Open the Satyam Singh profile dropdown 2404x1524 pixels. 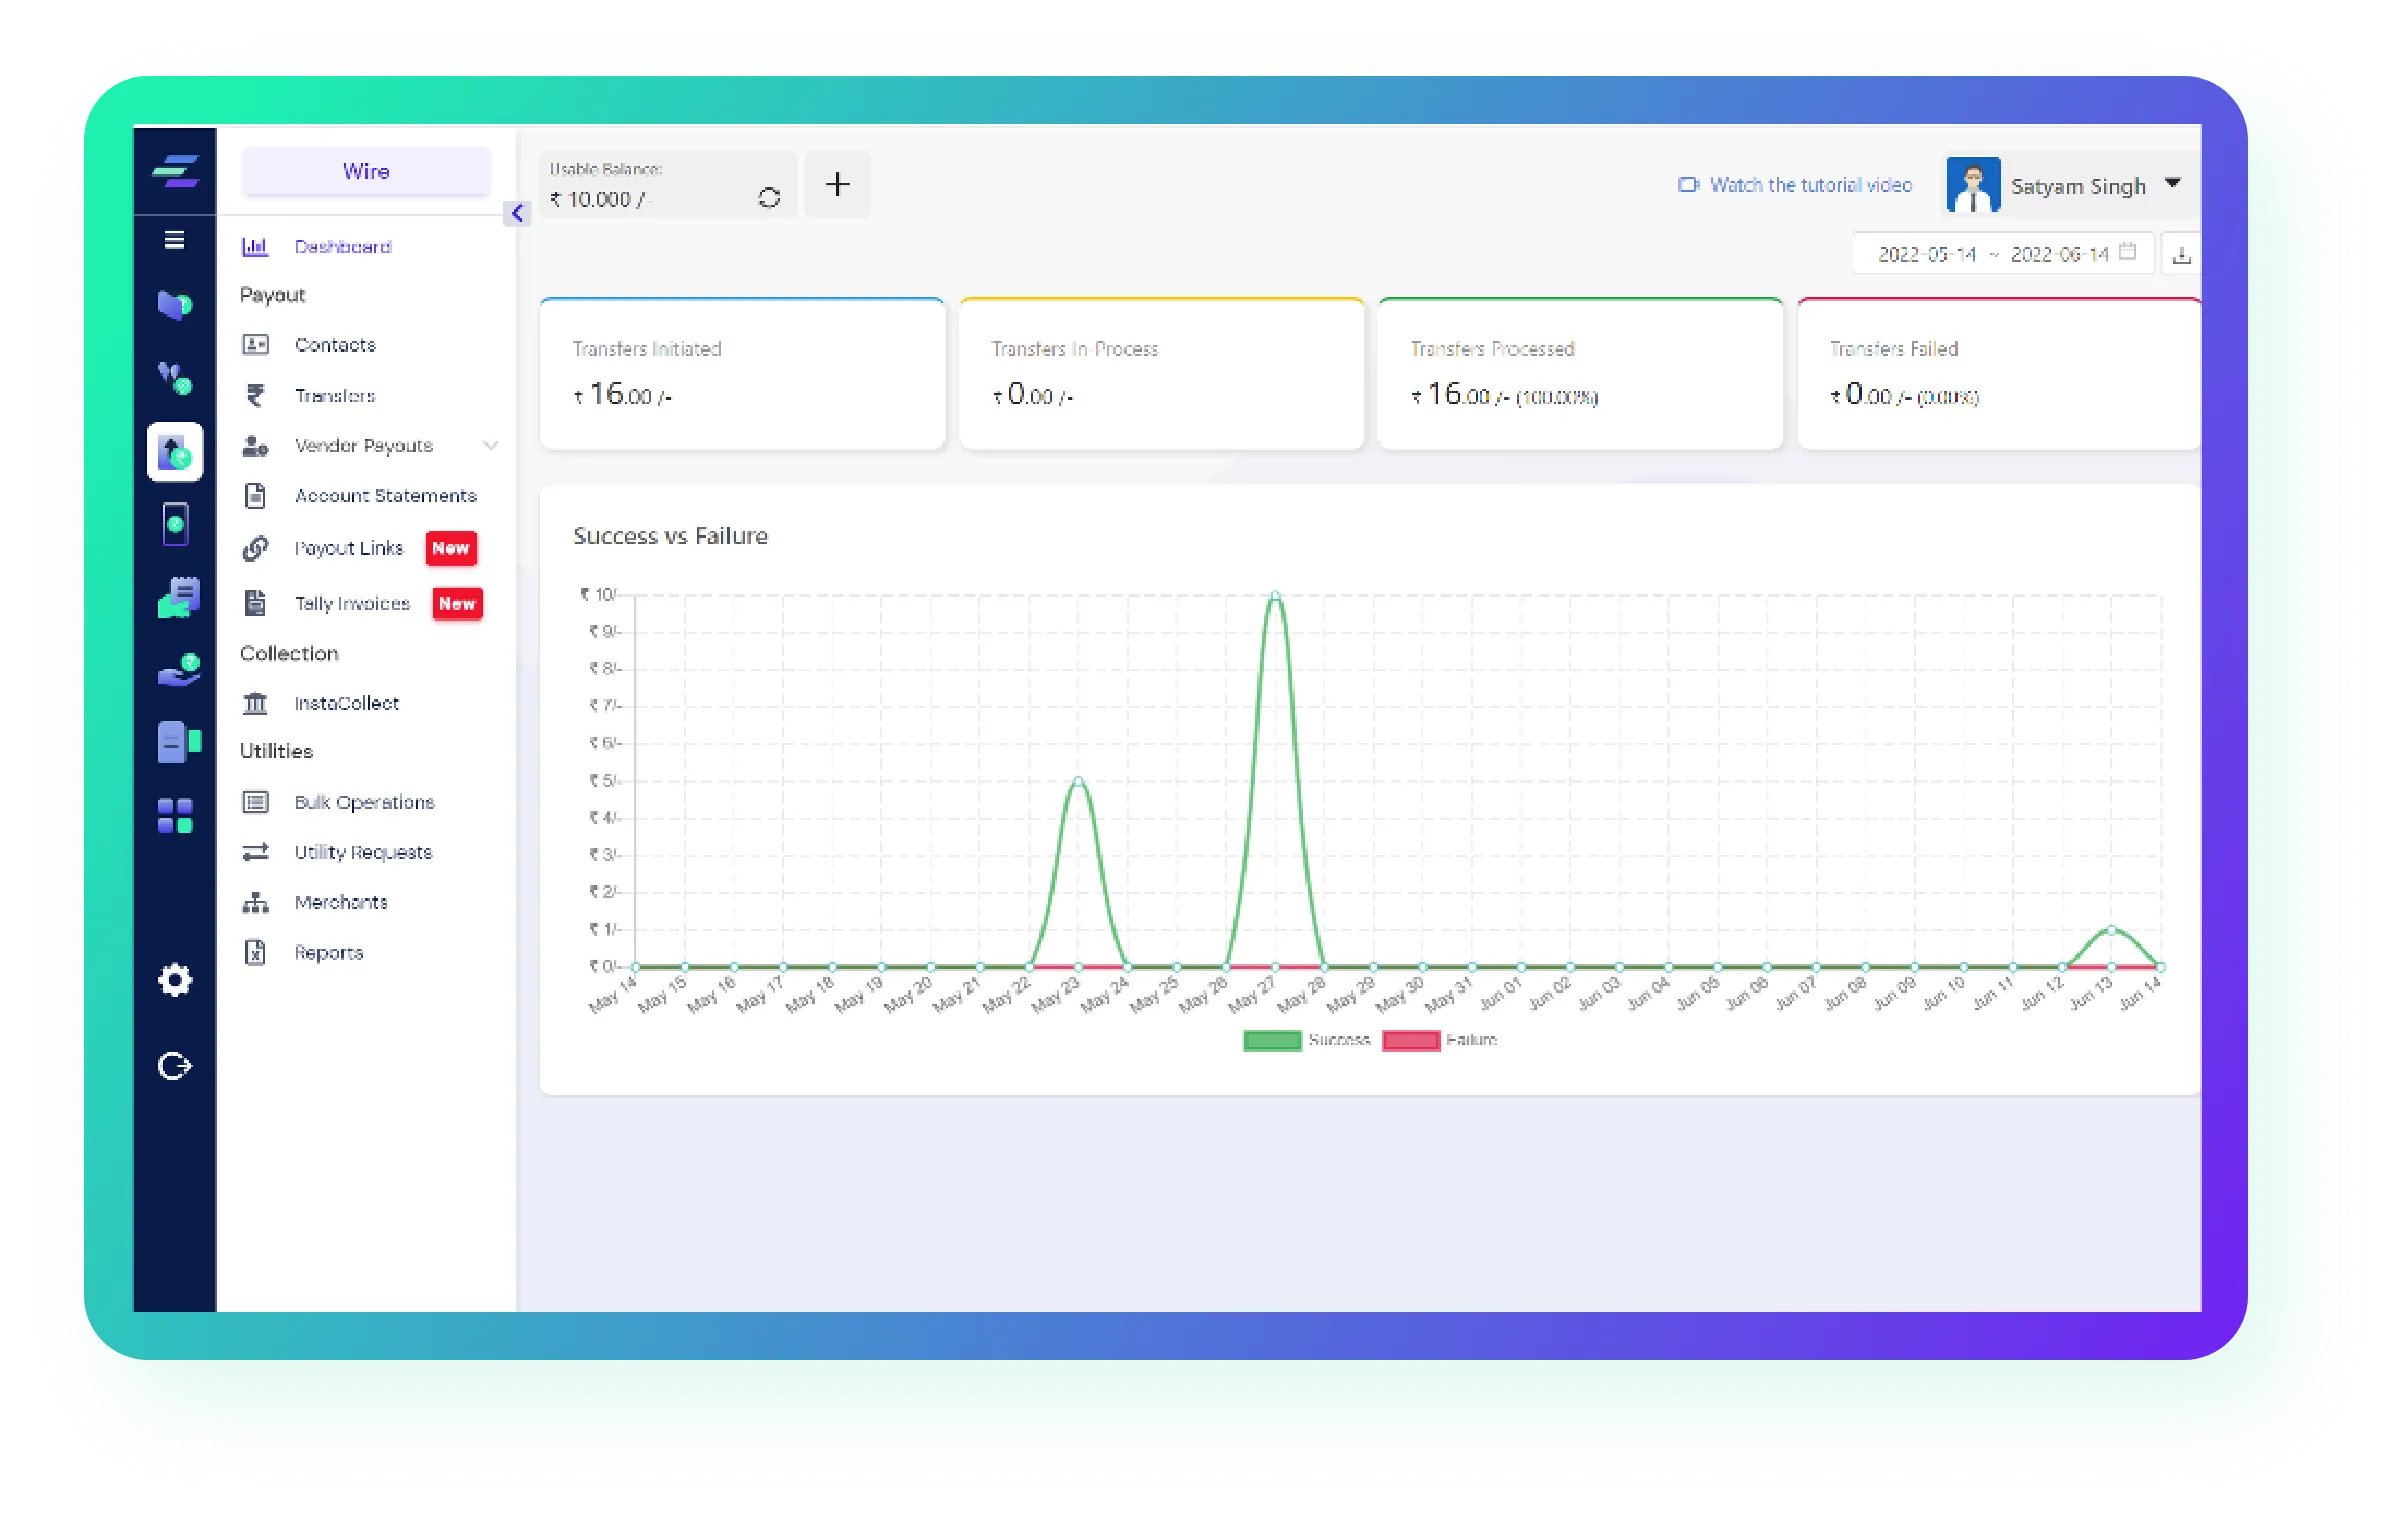(2172, 184)
